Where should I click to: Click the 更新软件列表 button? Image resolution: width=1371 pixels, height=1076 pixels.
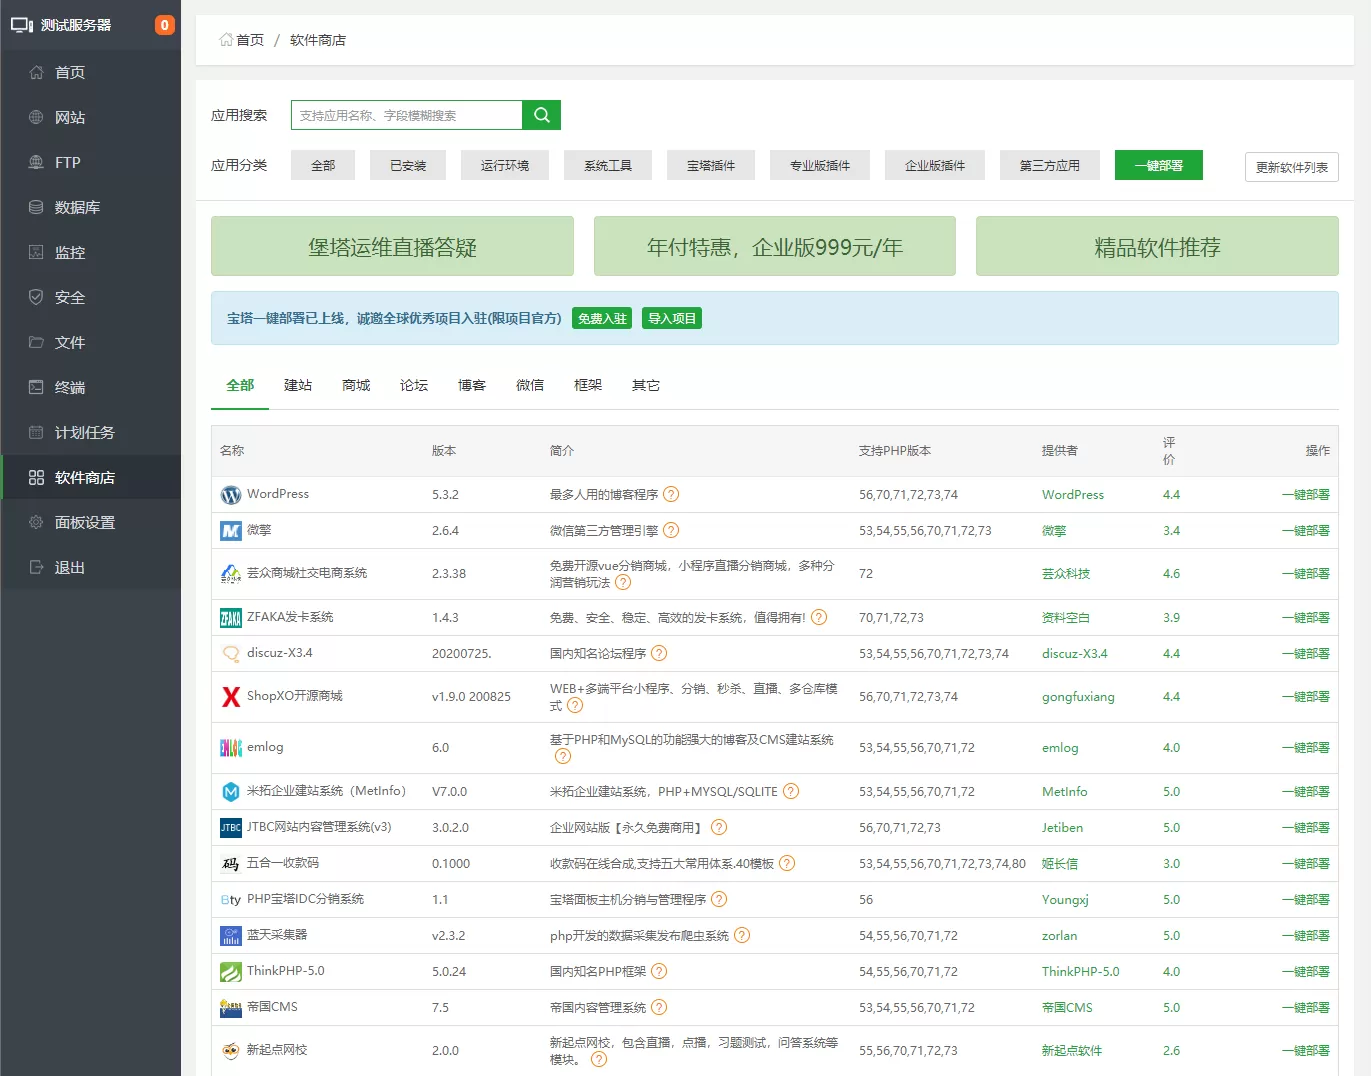1291,167
